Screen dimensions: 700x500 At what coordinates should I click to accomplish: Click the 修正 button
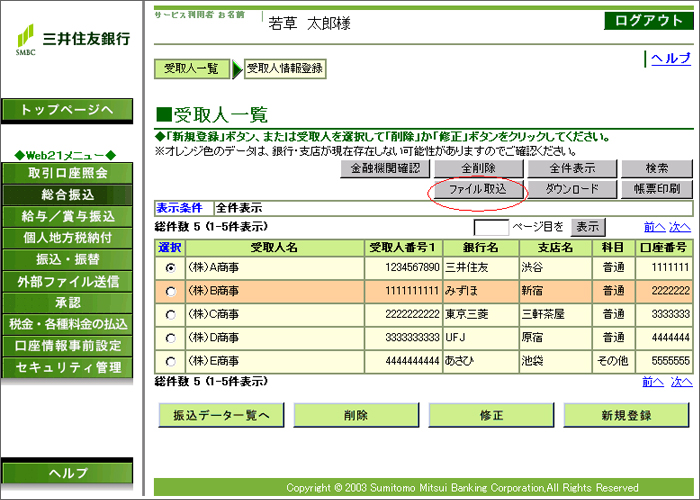click(x=491, y=415)
